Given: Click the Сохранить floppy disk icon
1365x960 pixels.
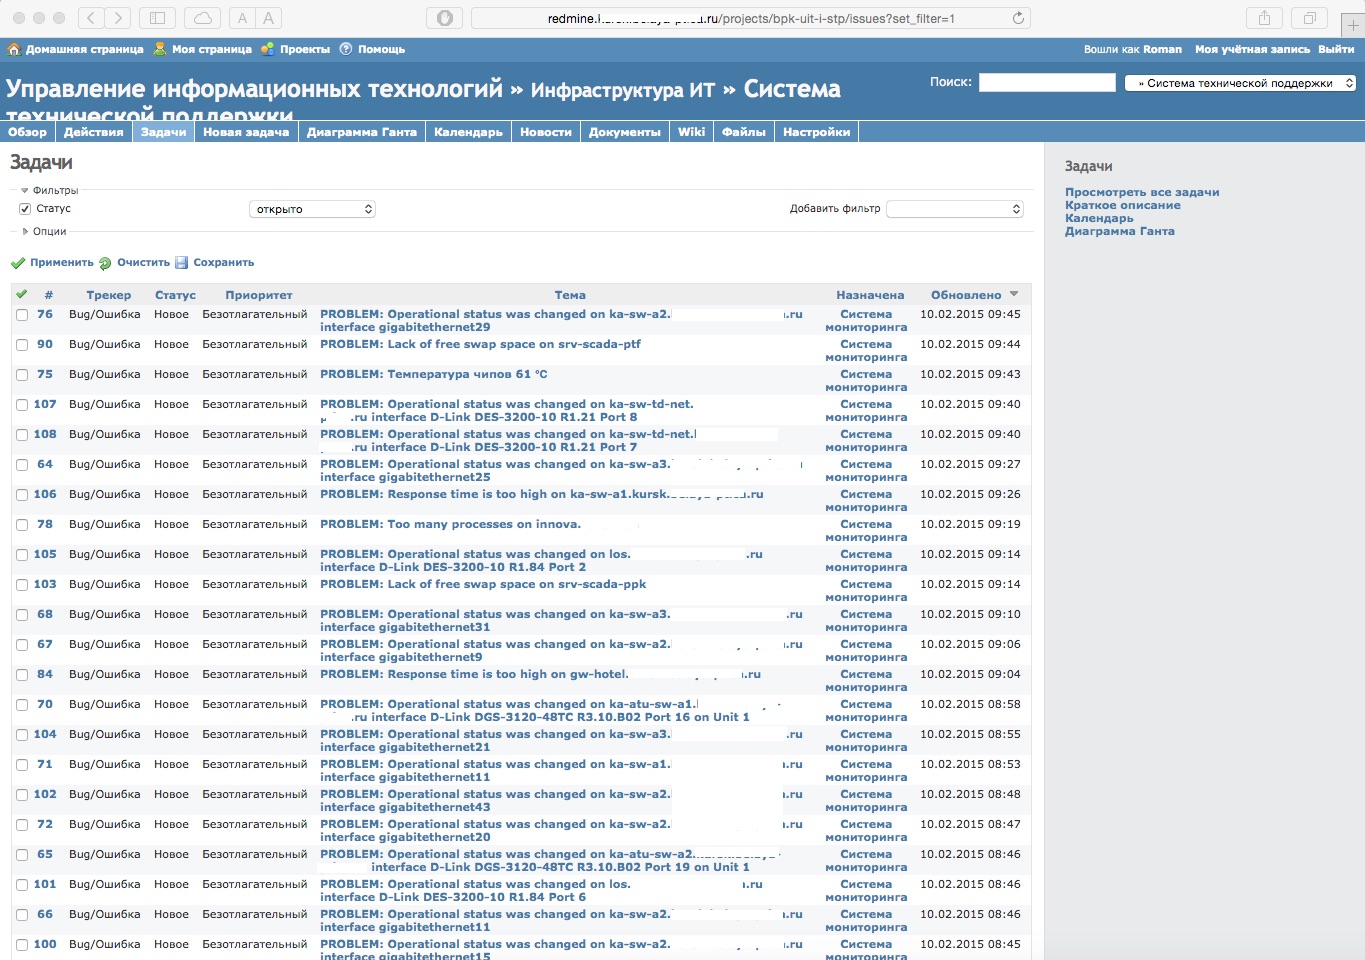Looking at the screenshot, I should click(x=182, y=263).
